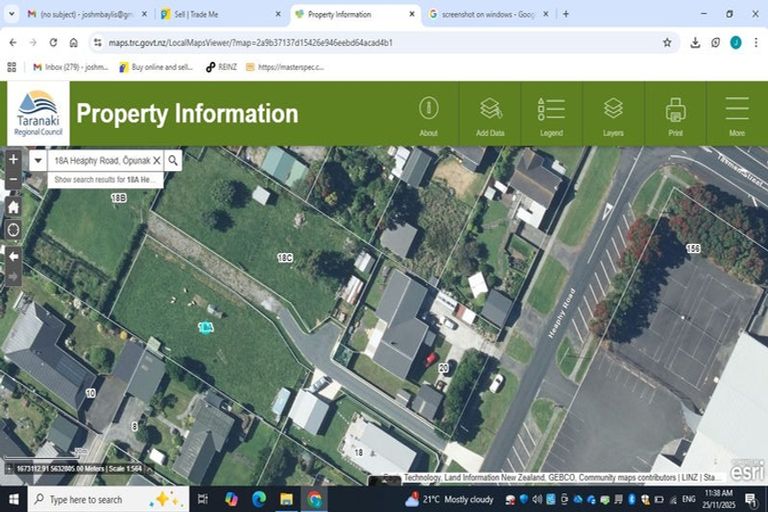Go to the browser home page
The height and width of the screenshot is (512, 768).
tap(73, 43)
